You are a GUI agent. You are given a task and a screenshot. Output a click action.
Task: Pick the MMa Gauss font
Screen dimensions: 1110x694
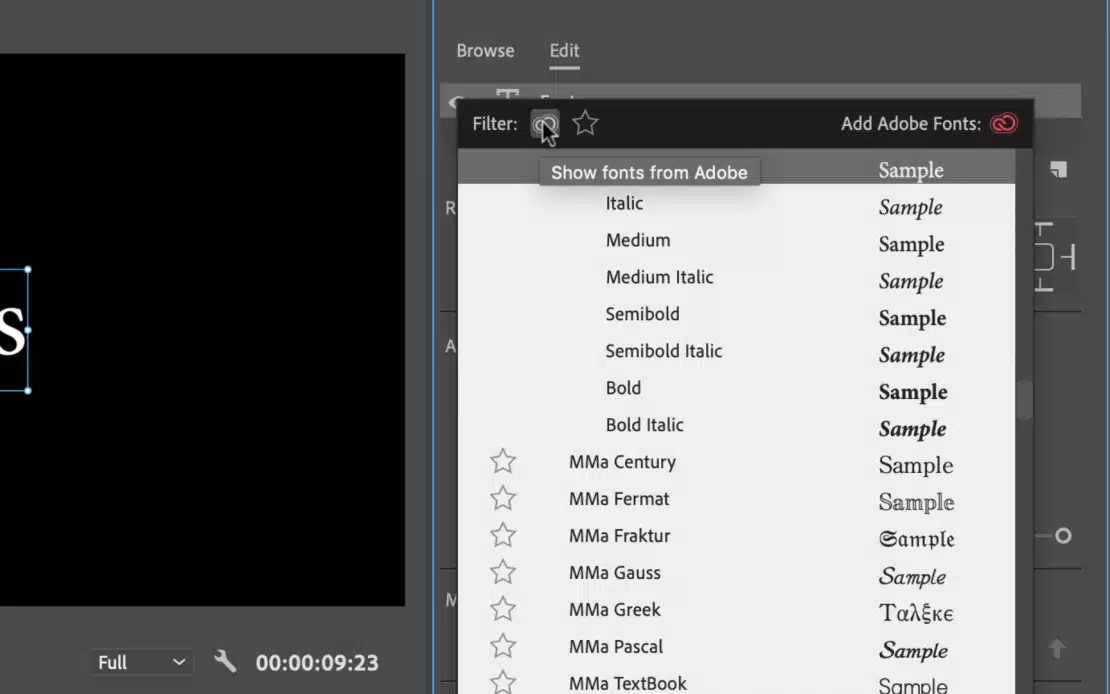(614, 573)
